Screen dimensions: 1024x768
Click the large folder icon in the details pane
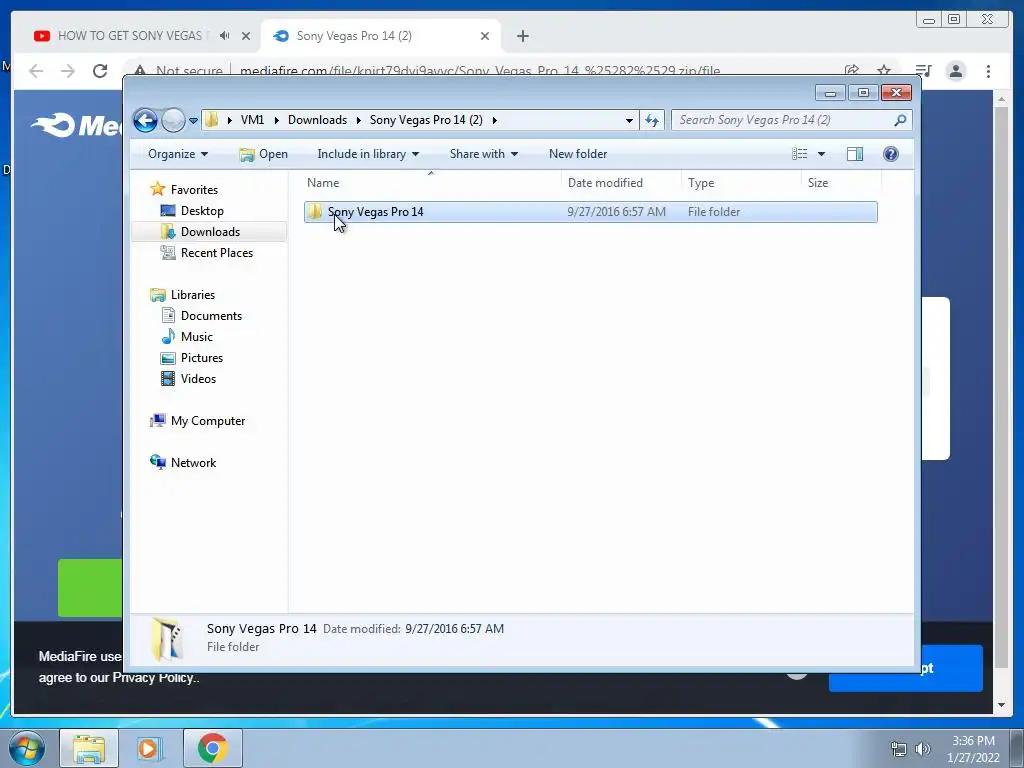167,639
